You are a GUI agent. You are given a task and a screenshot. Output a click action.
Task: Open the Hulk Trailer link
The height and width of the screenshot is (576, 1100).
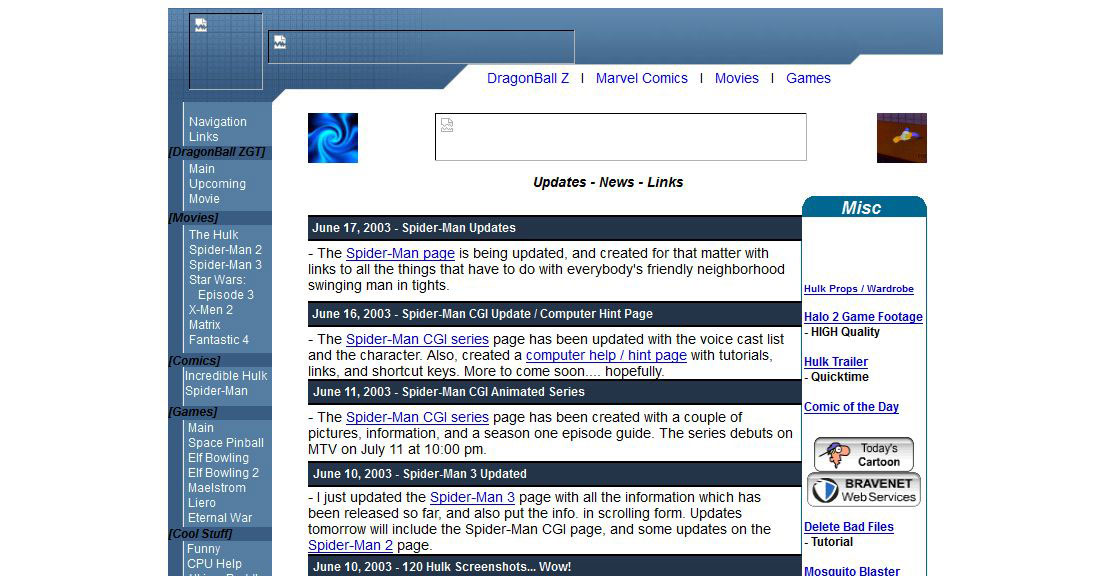point(836,362)
